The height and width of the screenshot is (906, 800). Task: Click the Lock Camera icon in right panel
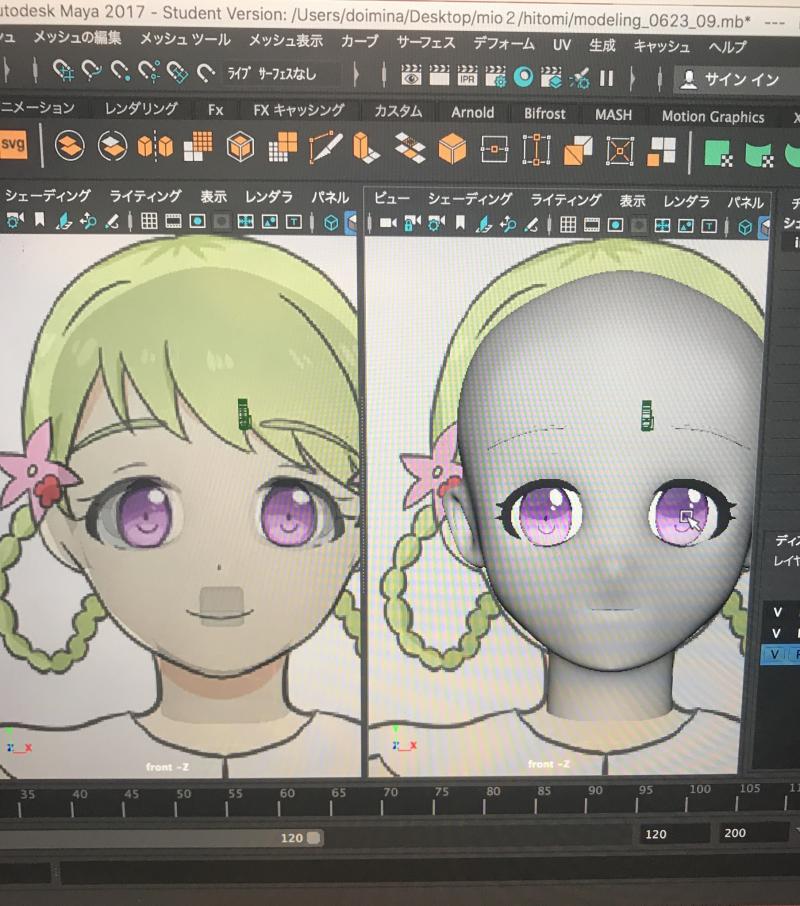click(412, 223)
